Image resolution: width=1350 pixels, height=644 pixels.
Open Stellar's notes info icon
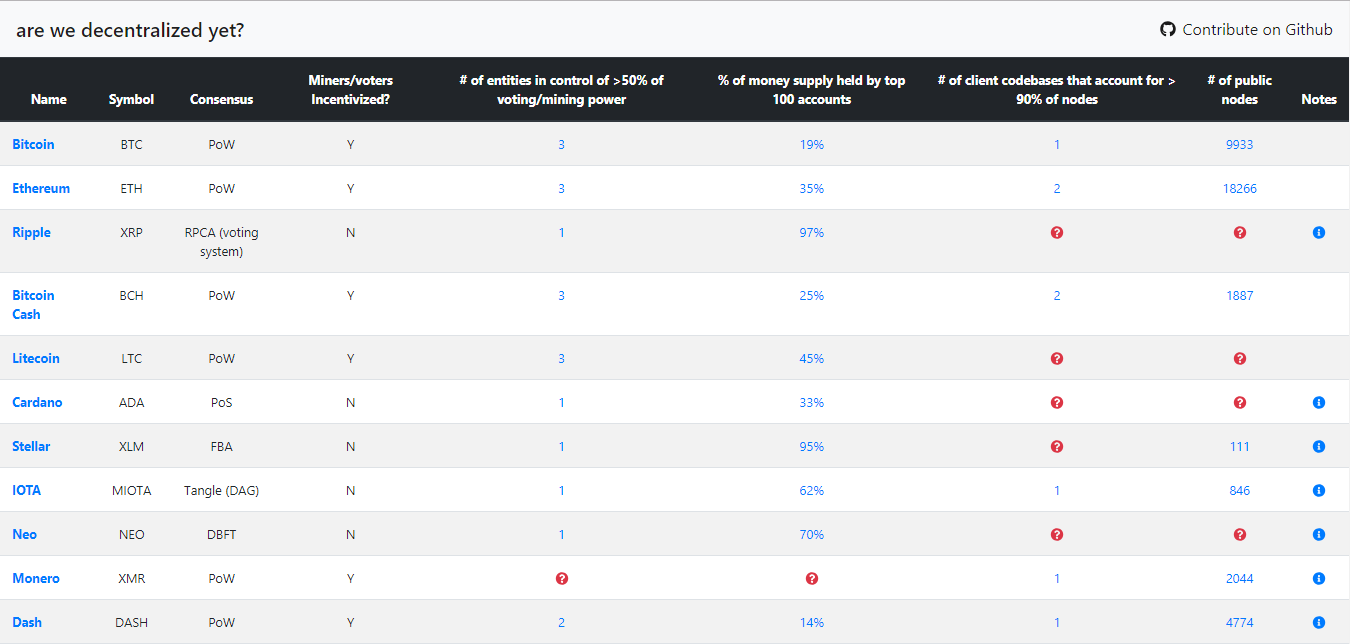click(x=1318, y=446)
